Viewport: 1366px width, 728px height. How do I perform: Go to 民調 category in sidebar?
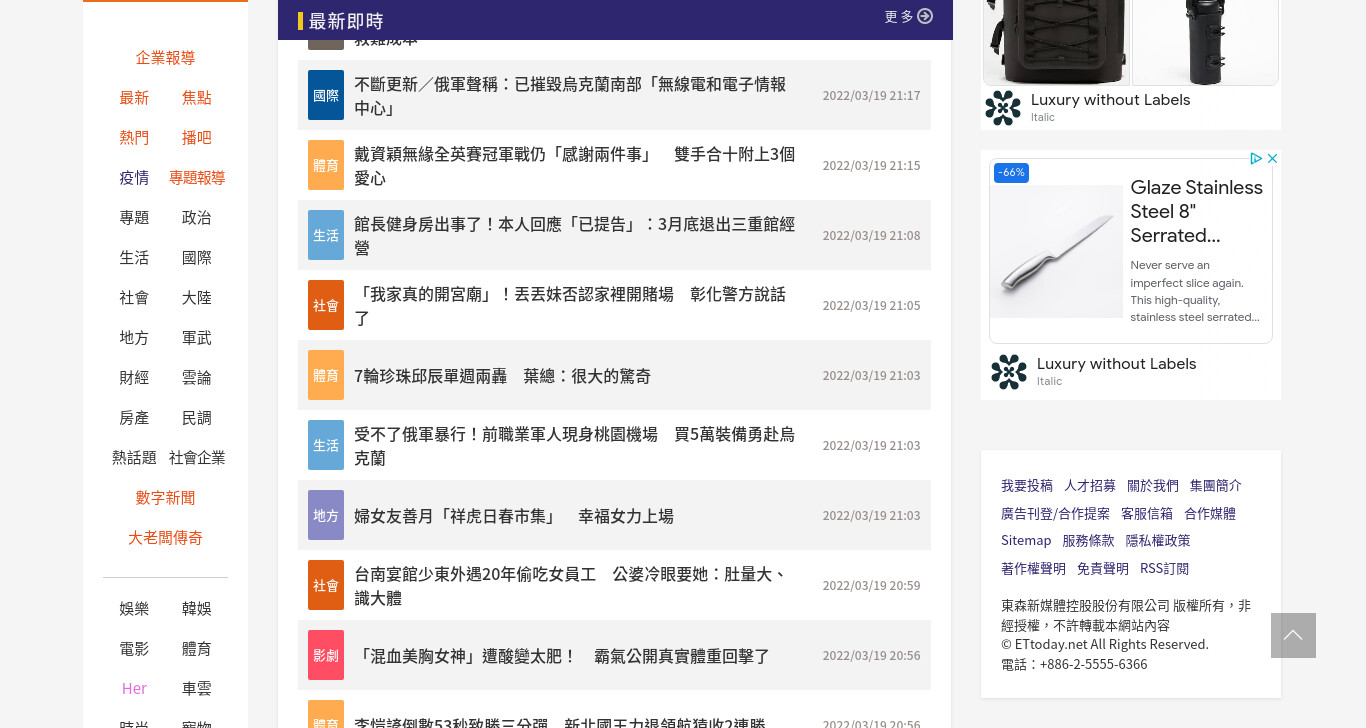tap(197, 418)
